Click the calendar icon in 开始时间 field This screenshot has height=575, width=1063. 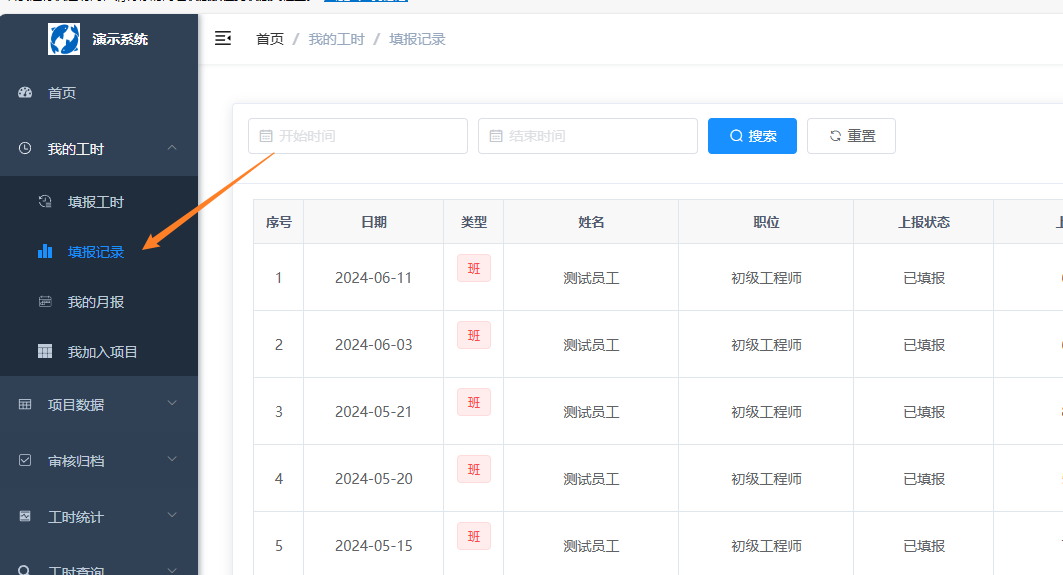tap(266, 136)
